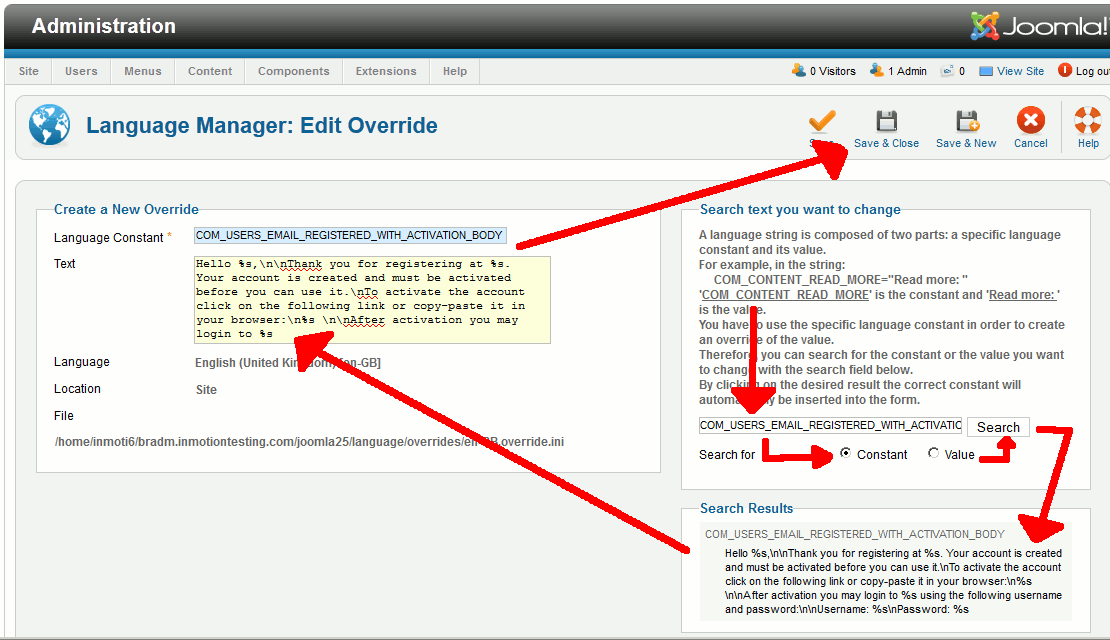Click the 'Create a New Override' heading

[126, 210]
